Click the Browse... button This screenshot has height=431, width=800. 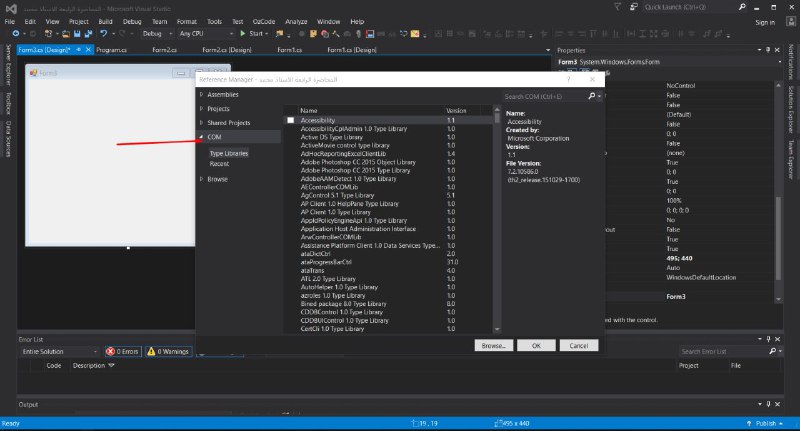(x=493, y=345)
